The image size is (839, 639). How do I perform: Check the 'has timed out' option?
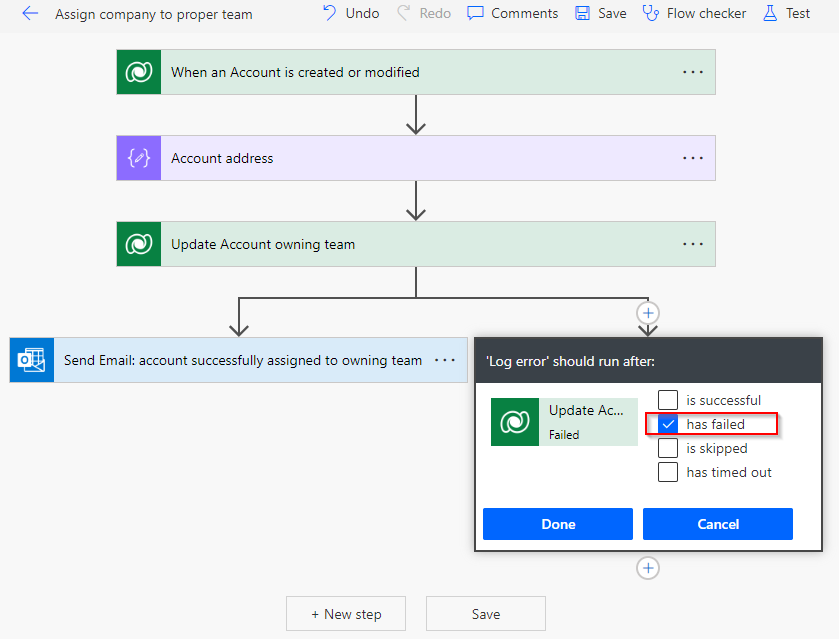[667, 471]
